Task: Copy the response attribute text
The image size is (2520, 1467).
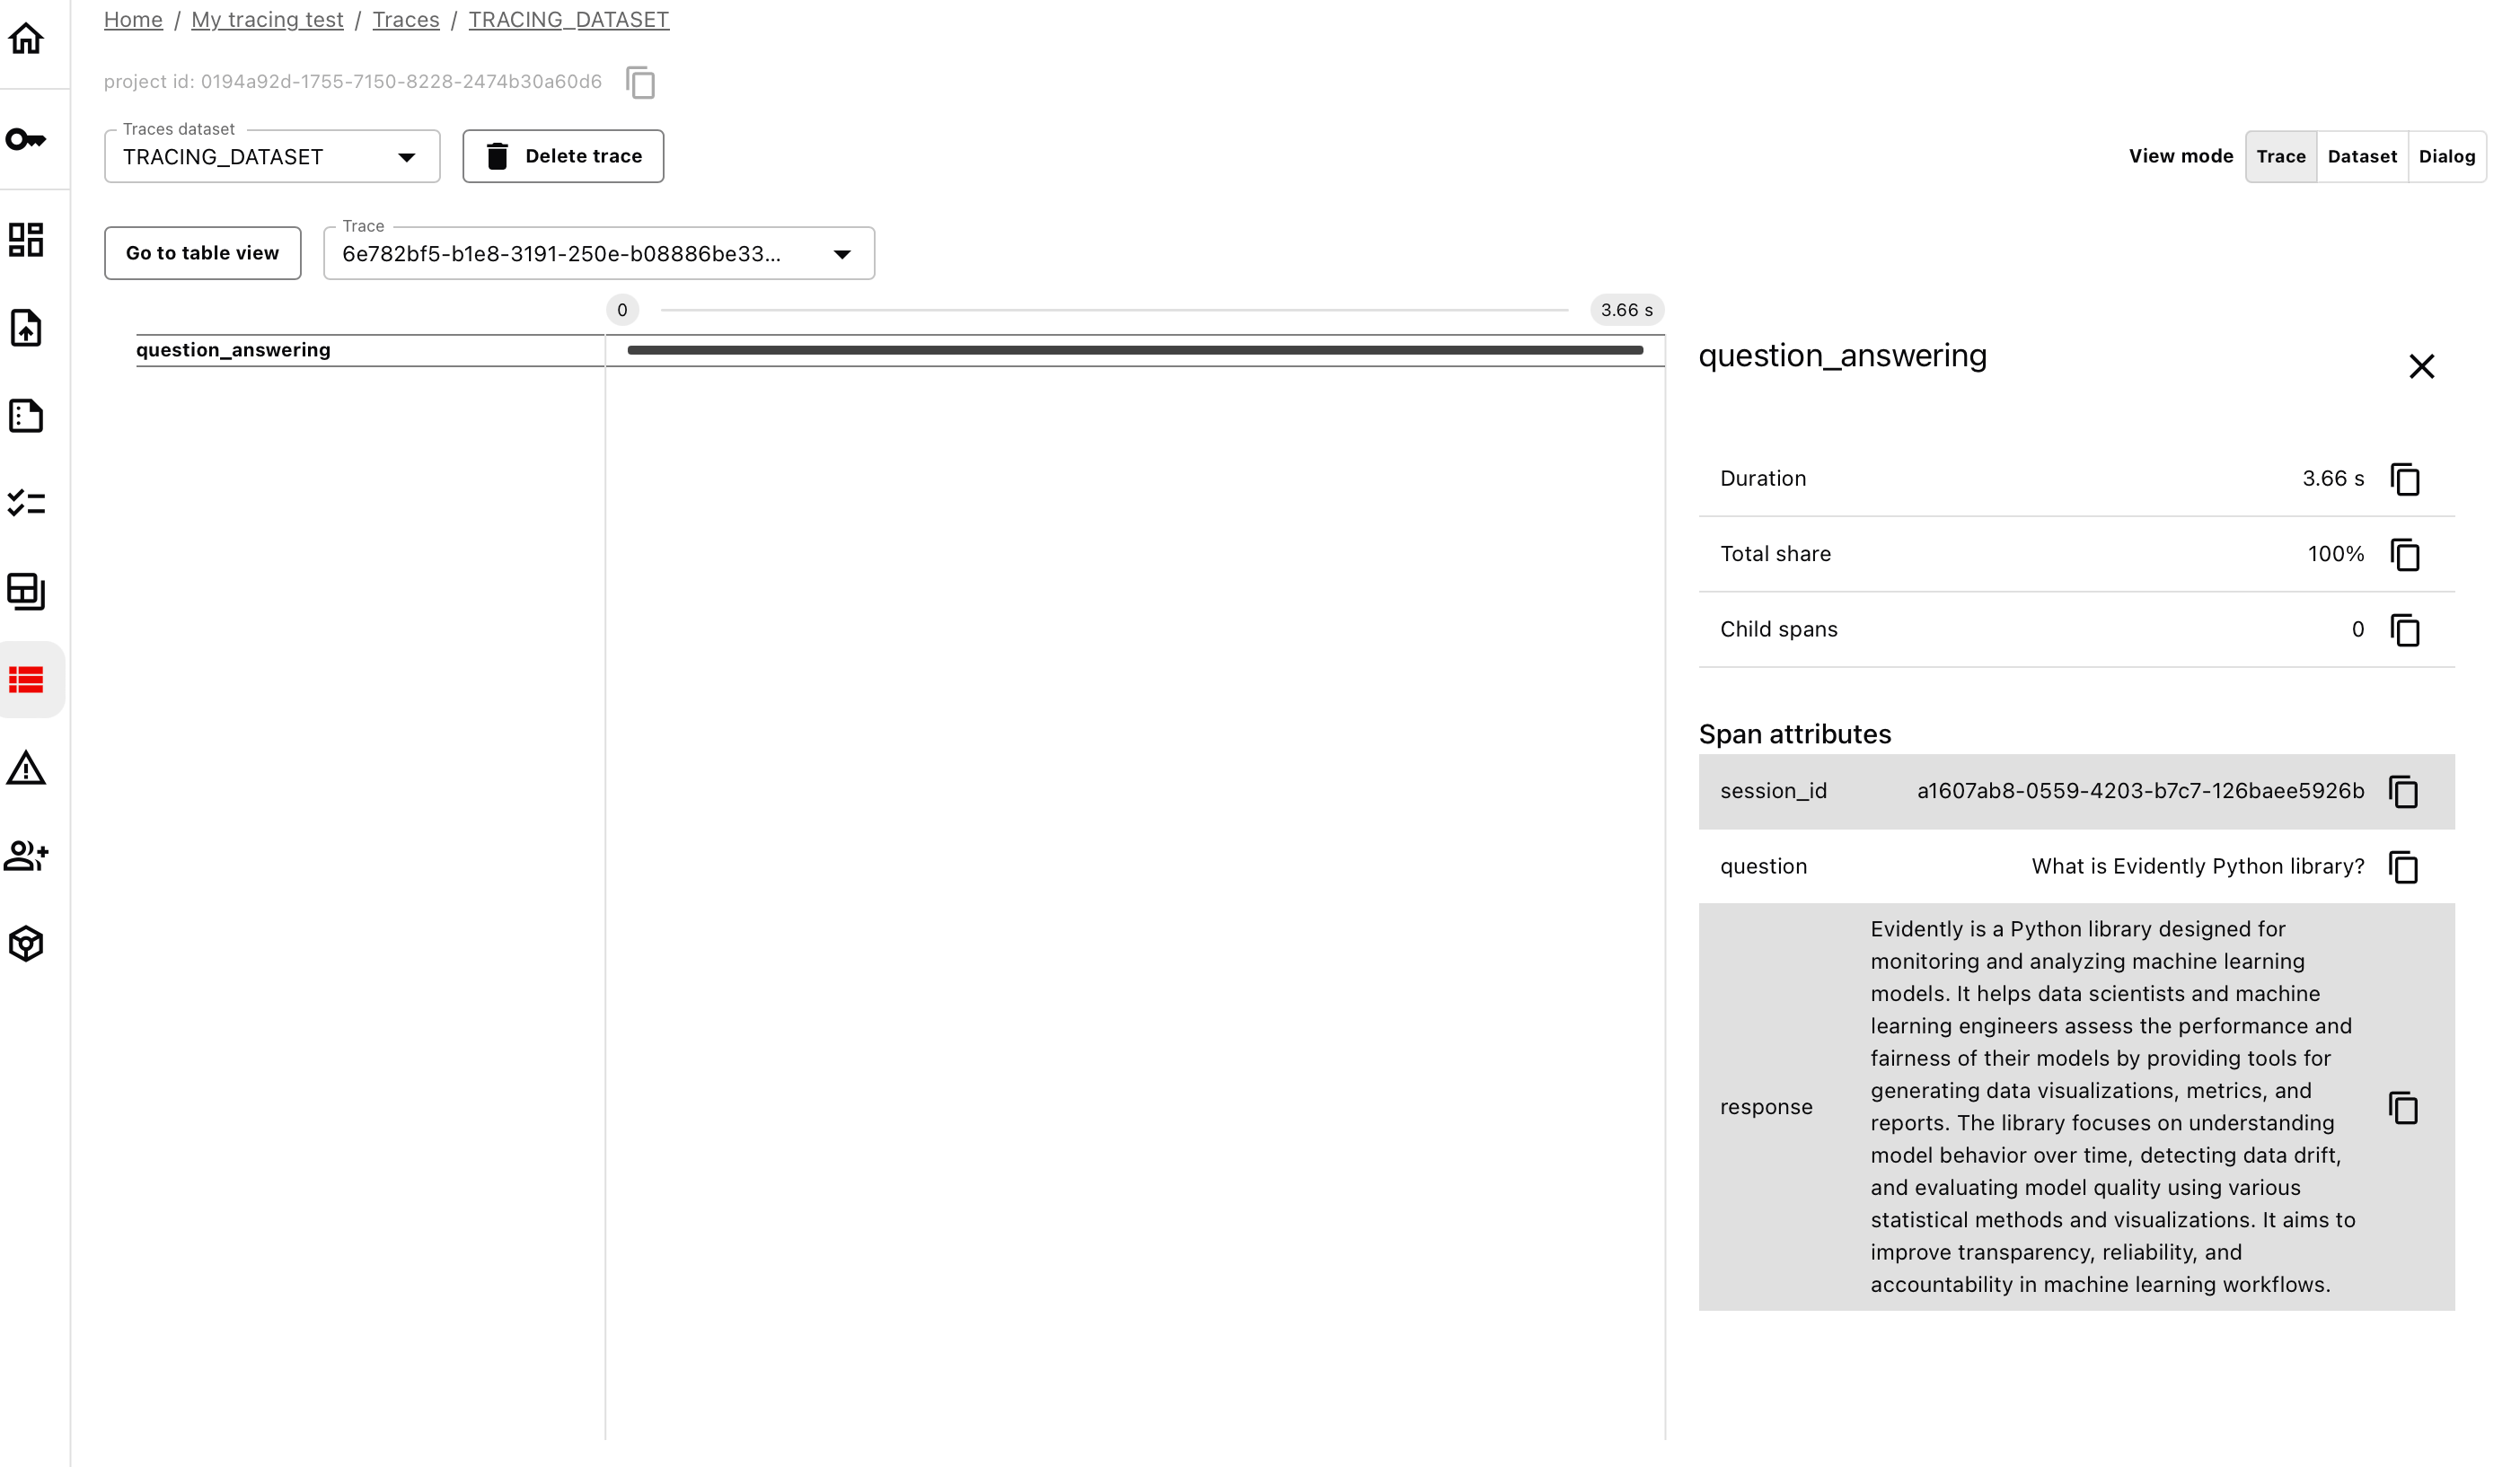Action: [2403, 1108]
